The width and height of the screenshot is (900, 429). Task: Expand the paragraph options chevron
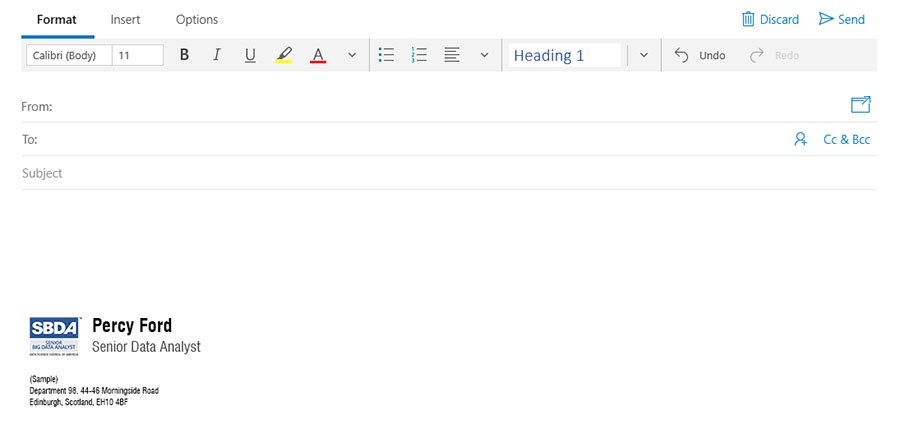click(485, 55)
